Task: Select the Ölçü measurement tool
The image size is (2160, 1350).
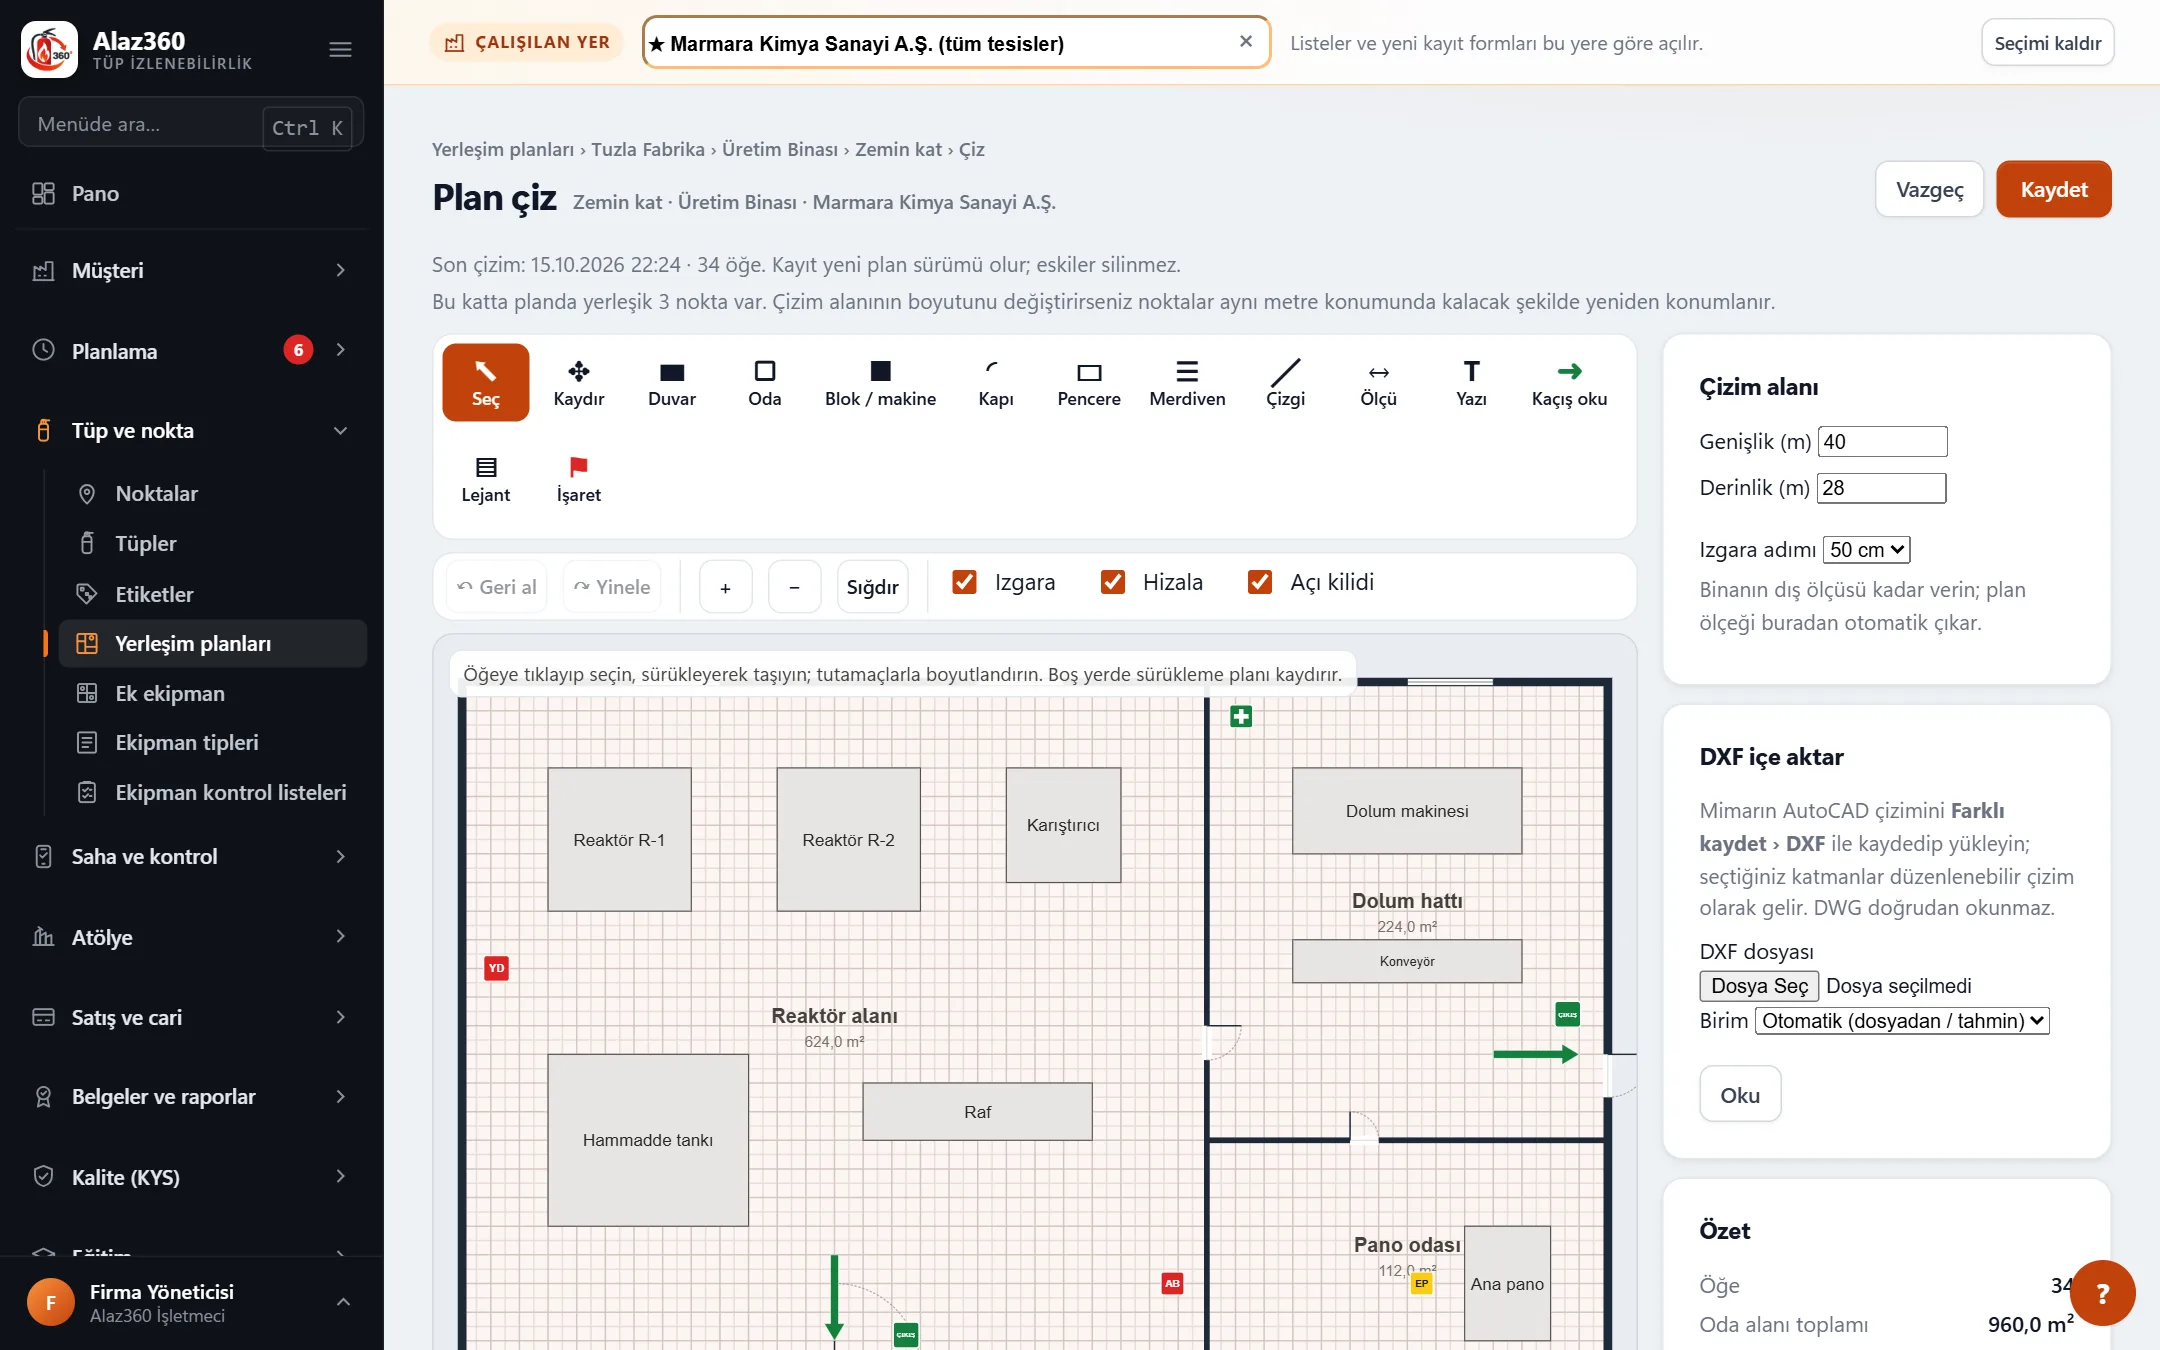Action: pyautogui.click(x=1378, y=382)
